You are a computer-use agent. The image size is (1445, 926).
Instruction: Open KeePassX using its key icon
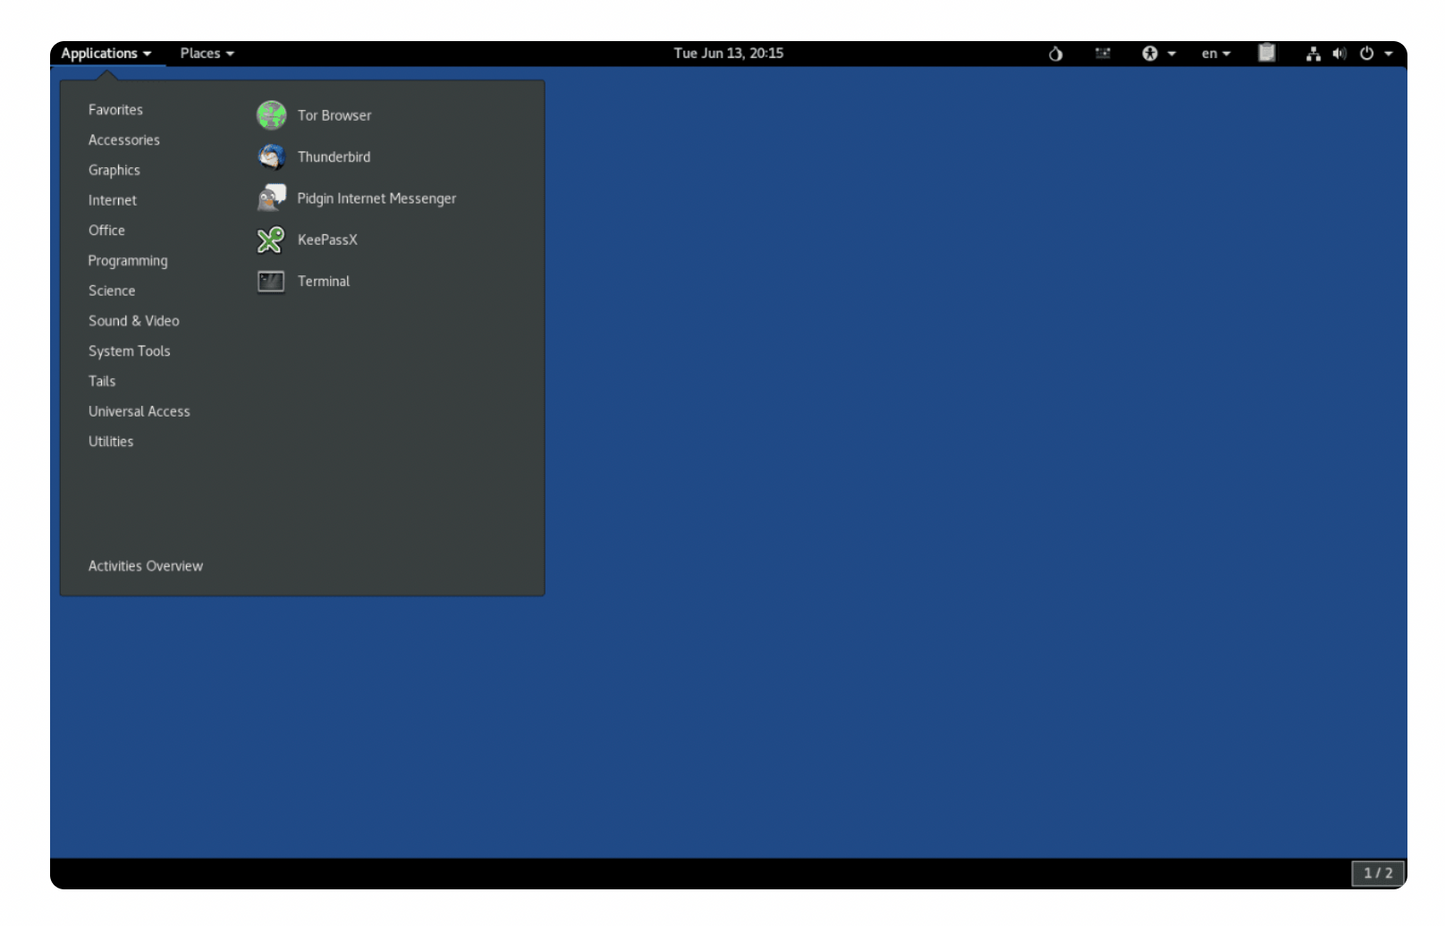pyautogui.click(x=271, y=240)
